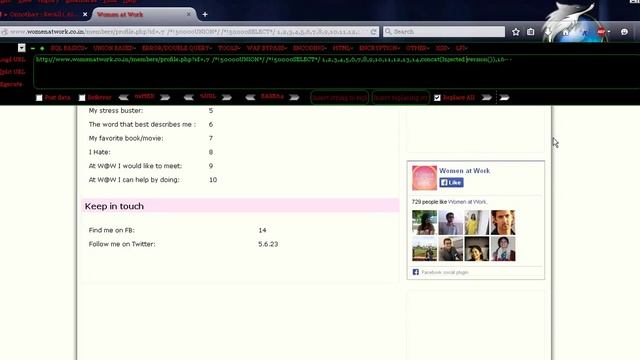Open the SQL BASICS menu
The height and width of the screenshot is (360, 640).
pos(69,48)
